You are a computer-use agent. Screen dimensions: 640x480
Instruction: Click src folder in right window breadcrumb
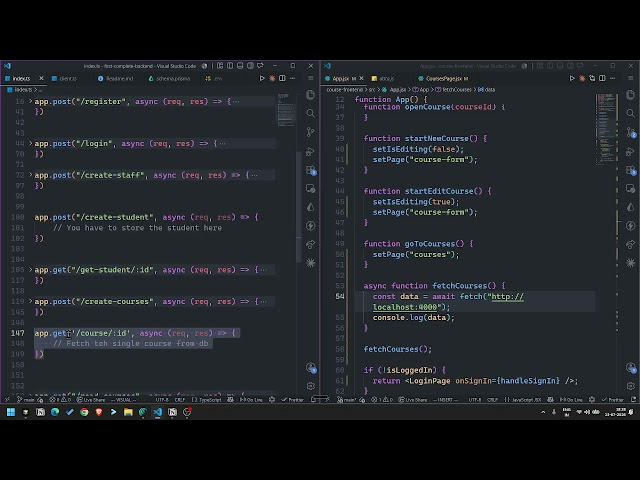point(372,89)
